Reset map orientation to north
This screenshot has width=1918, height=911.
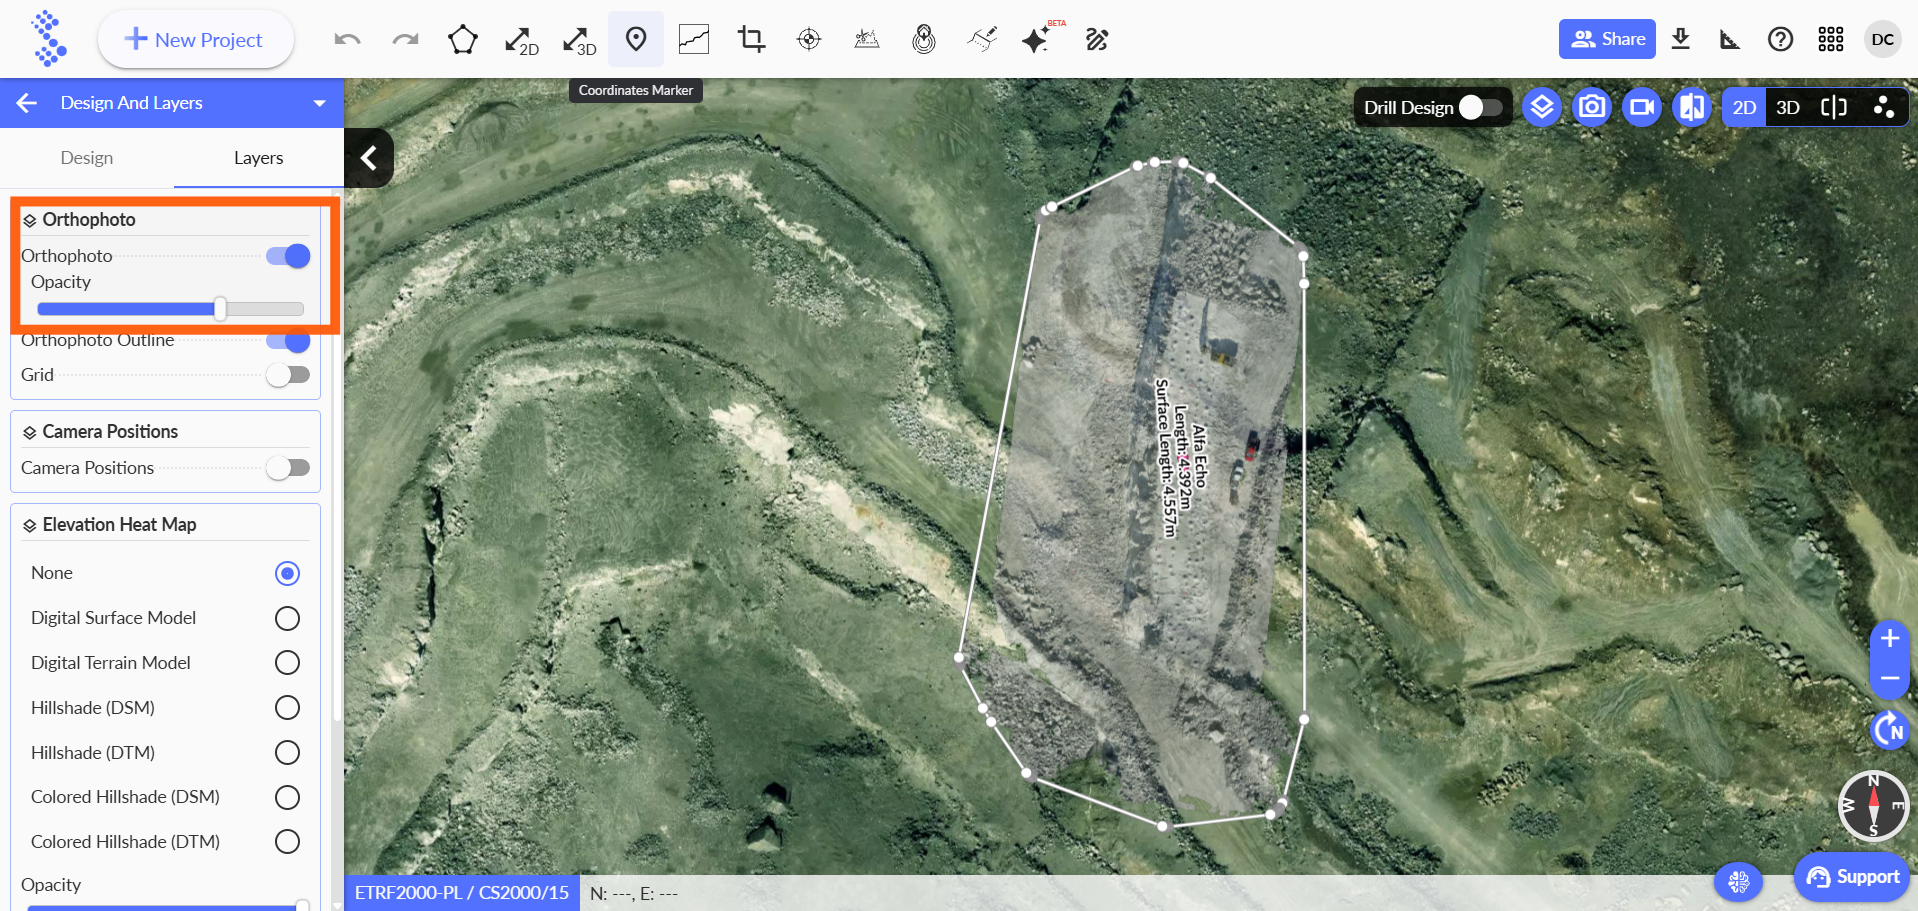pos(1889,729)
